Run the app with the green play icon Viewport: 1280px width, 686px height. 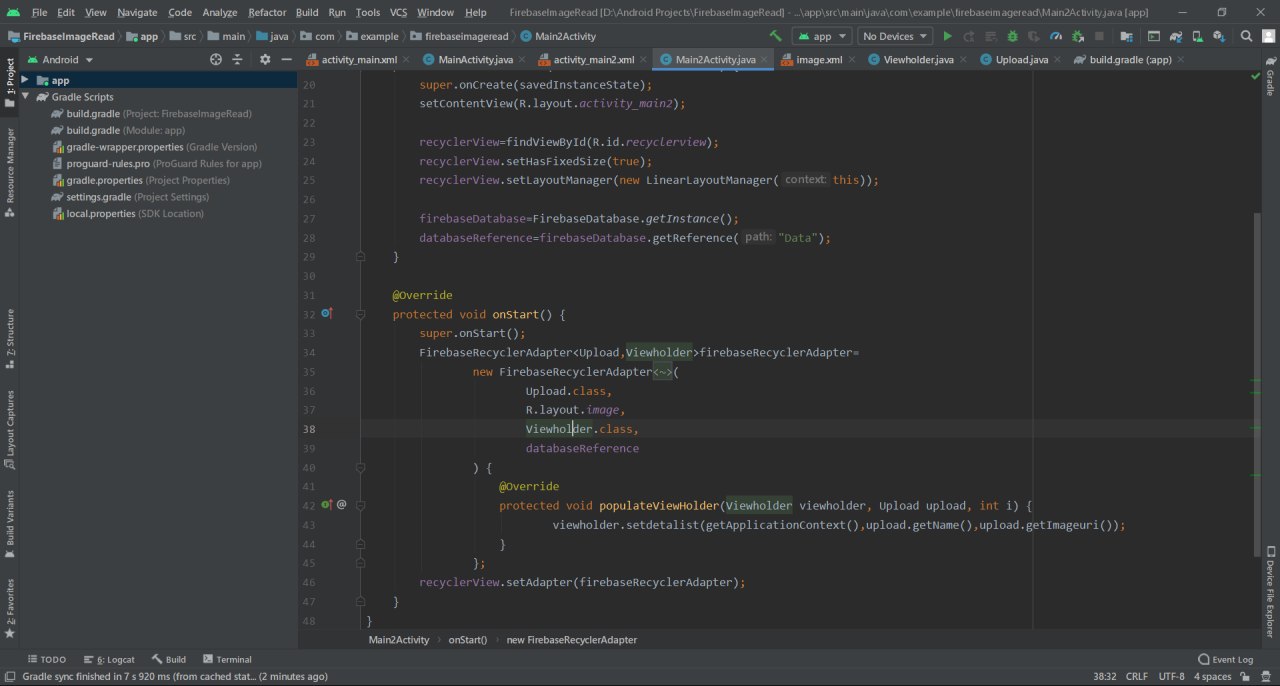click(x=947, y=36)
